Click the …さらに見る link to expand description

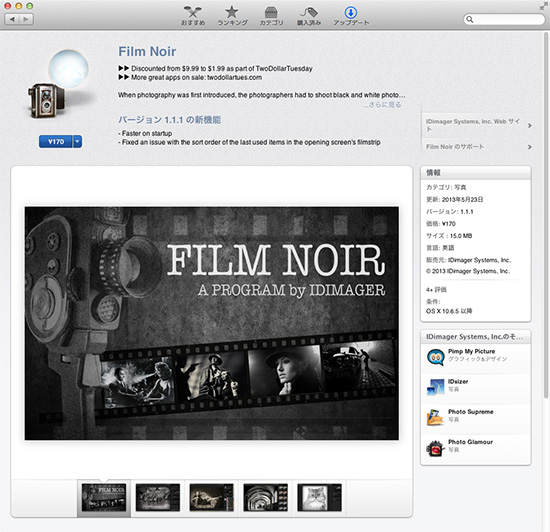[383, 105]
